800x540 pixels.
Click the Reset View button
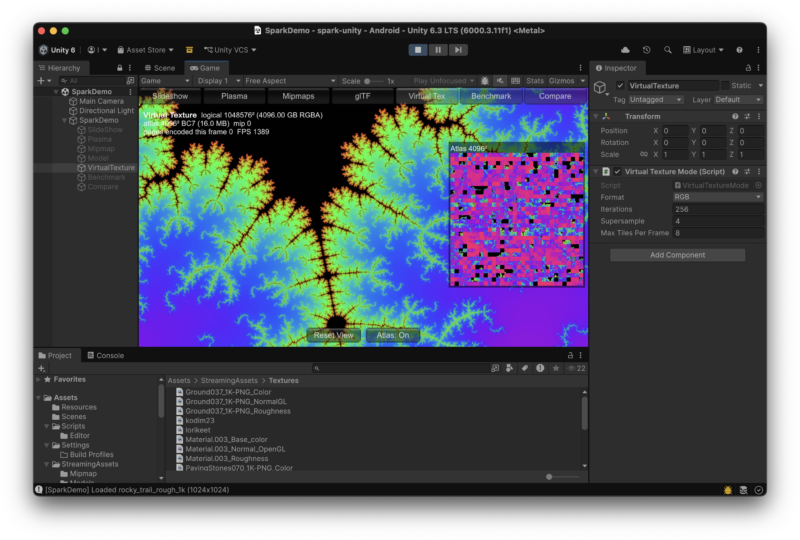pyautogui.click(x=333, y=335)
